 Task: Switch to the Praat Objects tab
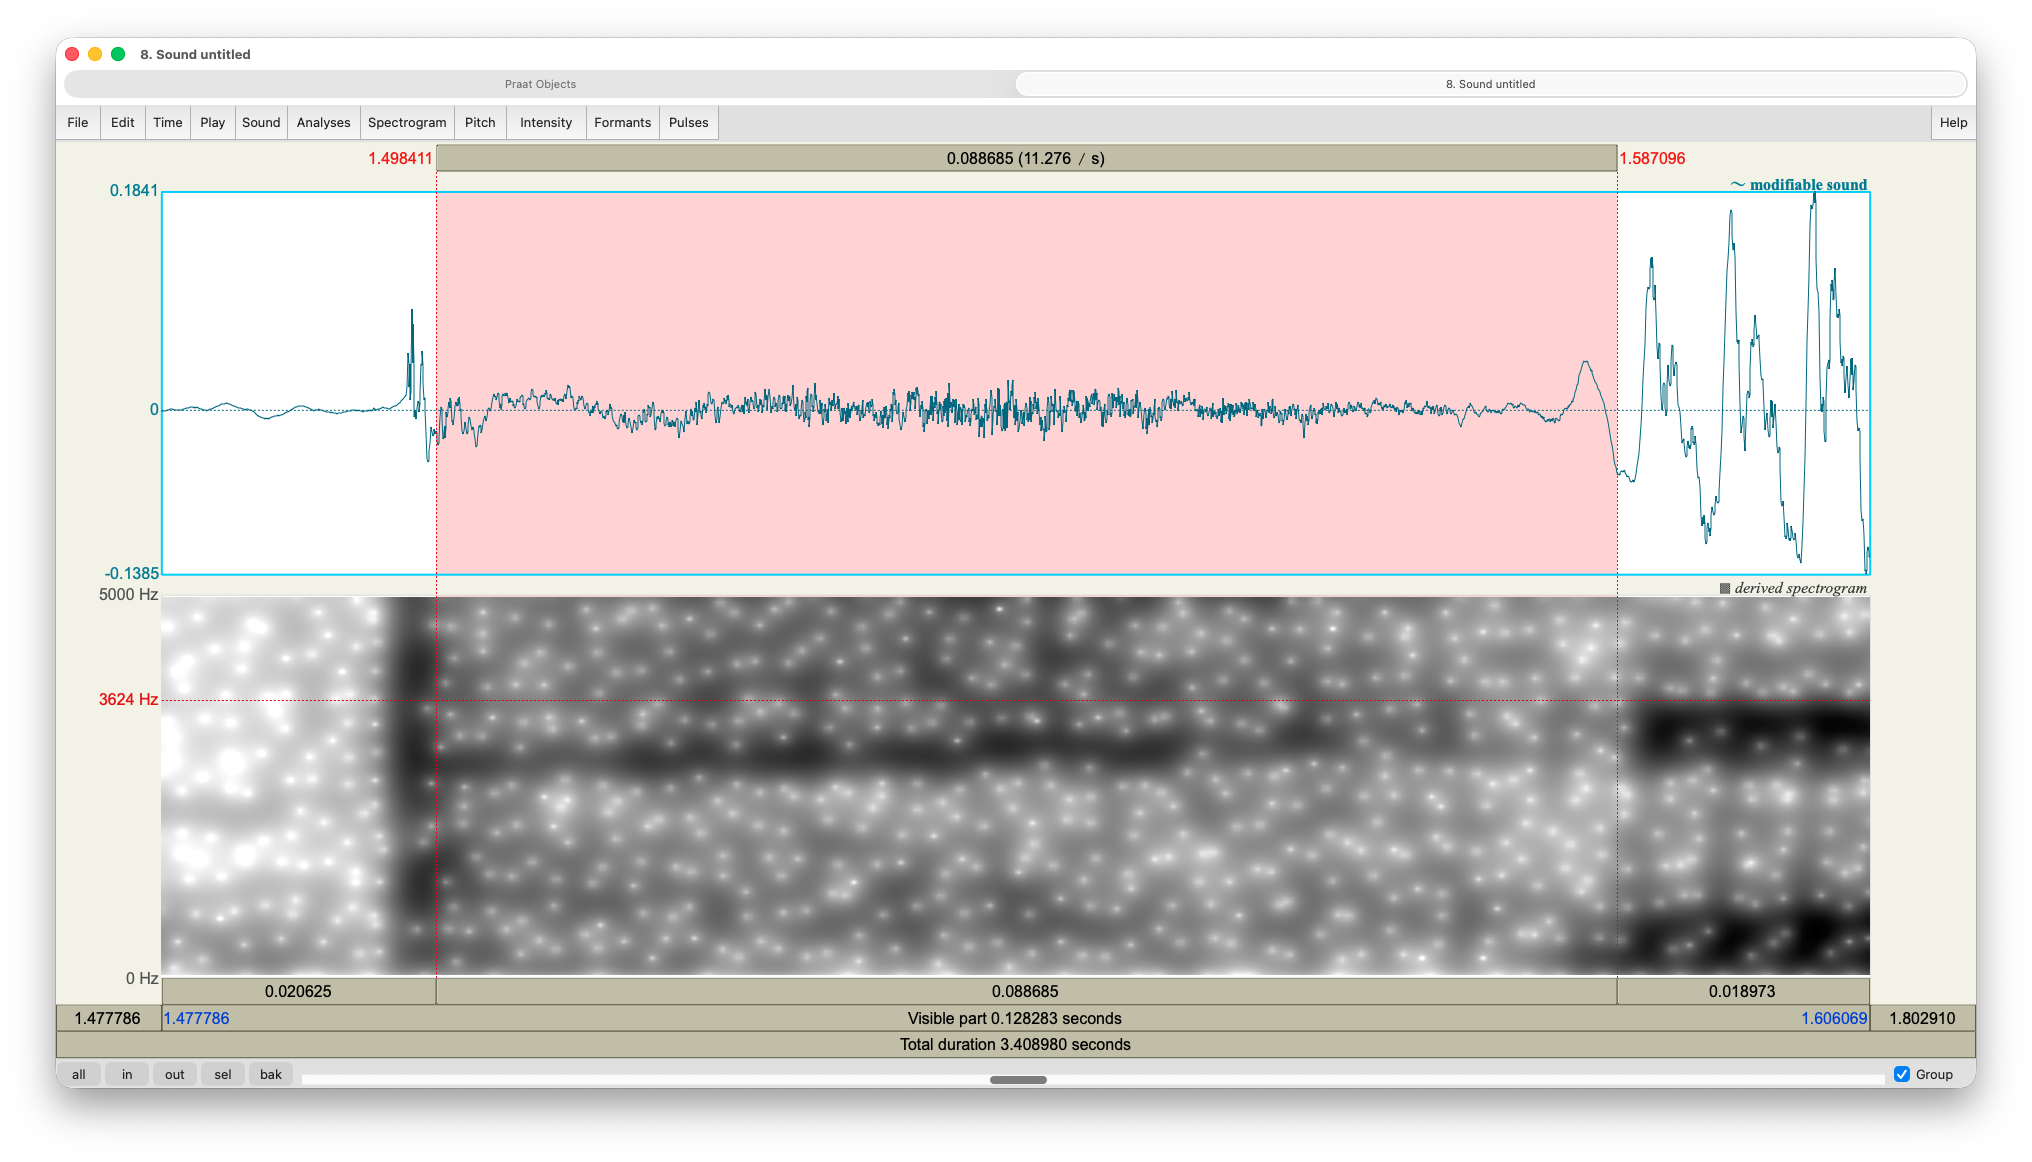click(x=540, y=84)
